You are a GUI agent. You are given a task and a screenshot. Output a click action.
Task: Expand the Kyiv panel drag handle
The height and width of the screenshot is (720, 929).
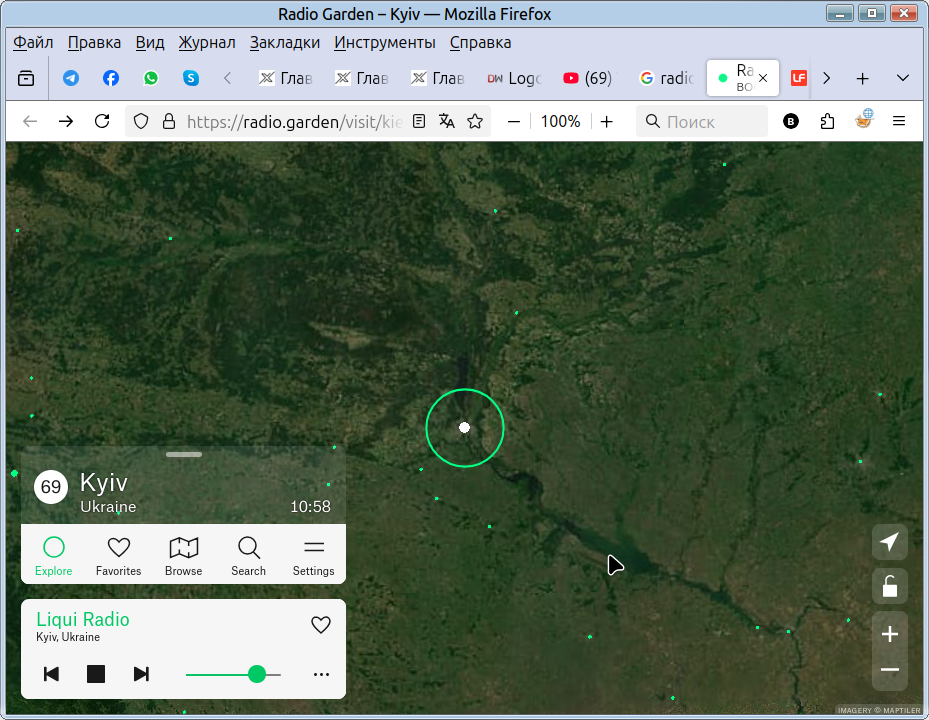point(184,455)
